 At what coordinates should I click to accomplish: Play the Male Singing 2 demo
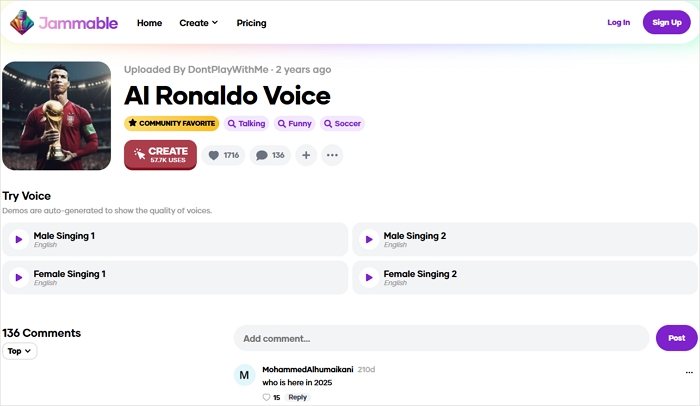[369, 239]
